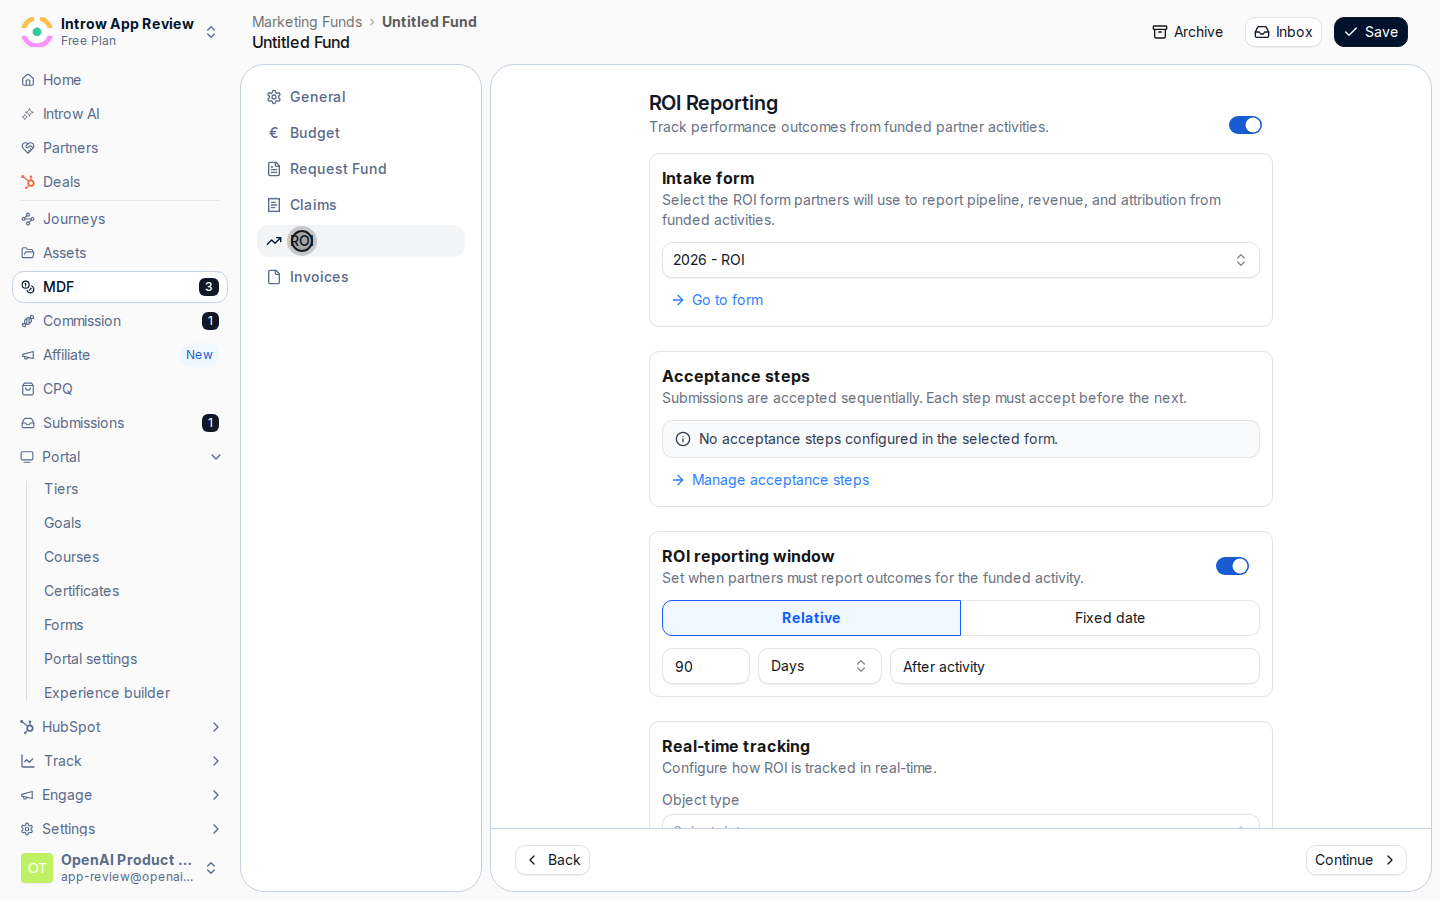Click the Introw AI sparkle icon

coord(28,114)
